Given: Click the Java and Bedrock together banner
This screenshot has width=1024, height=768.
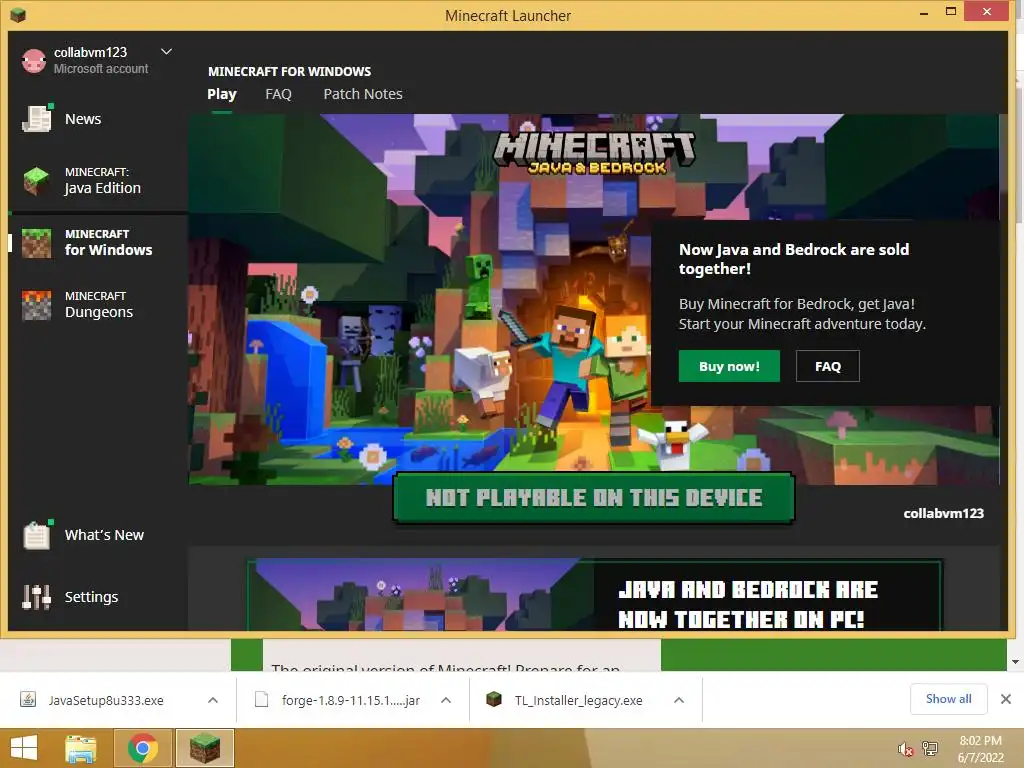Looking at the screenshot, I should point(594,594).
